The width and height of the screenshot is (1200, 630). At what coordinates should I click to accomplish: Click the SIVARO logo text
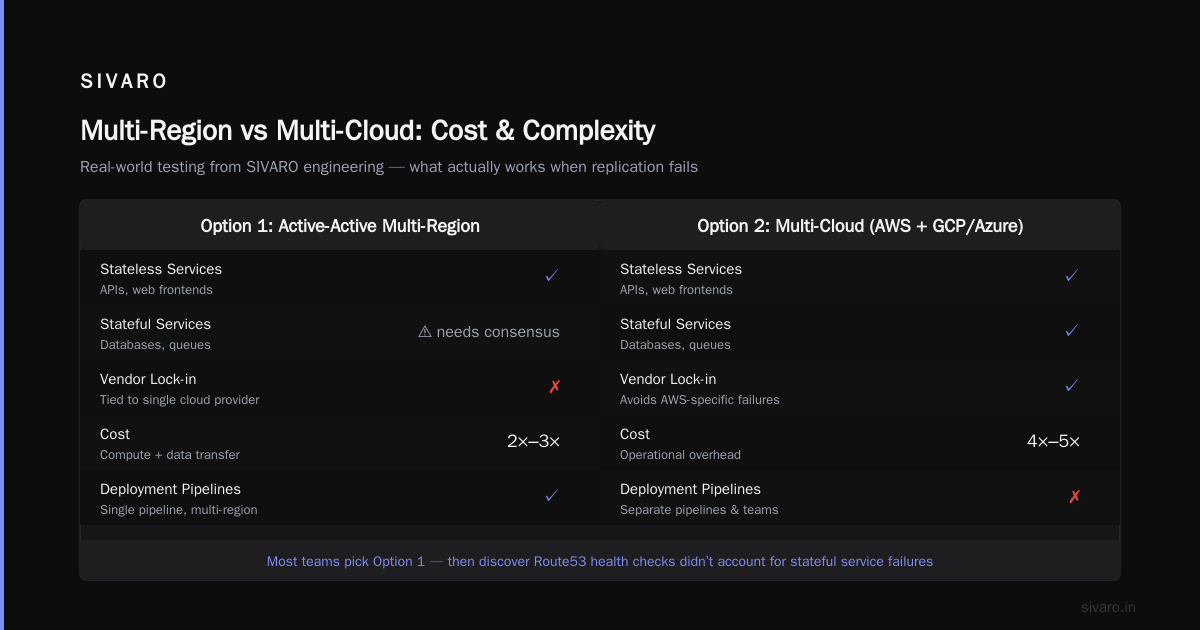[124, 82]
